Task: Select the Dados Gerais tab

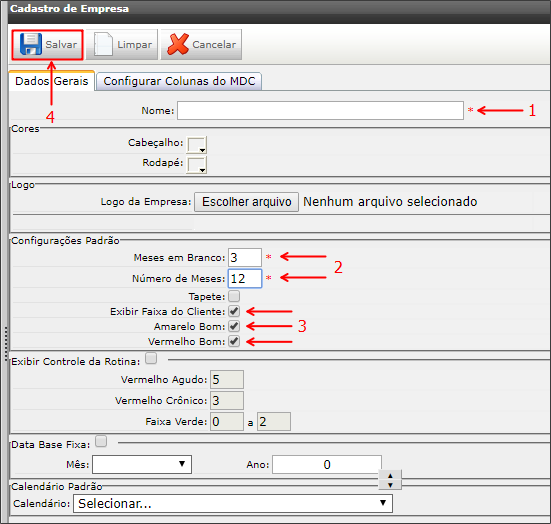Action: (52, 81)
